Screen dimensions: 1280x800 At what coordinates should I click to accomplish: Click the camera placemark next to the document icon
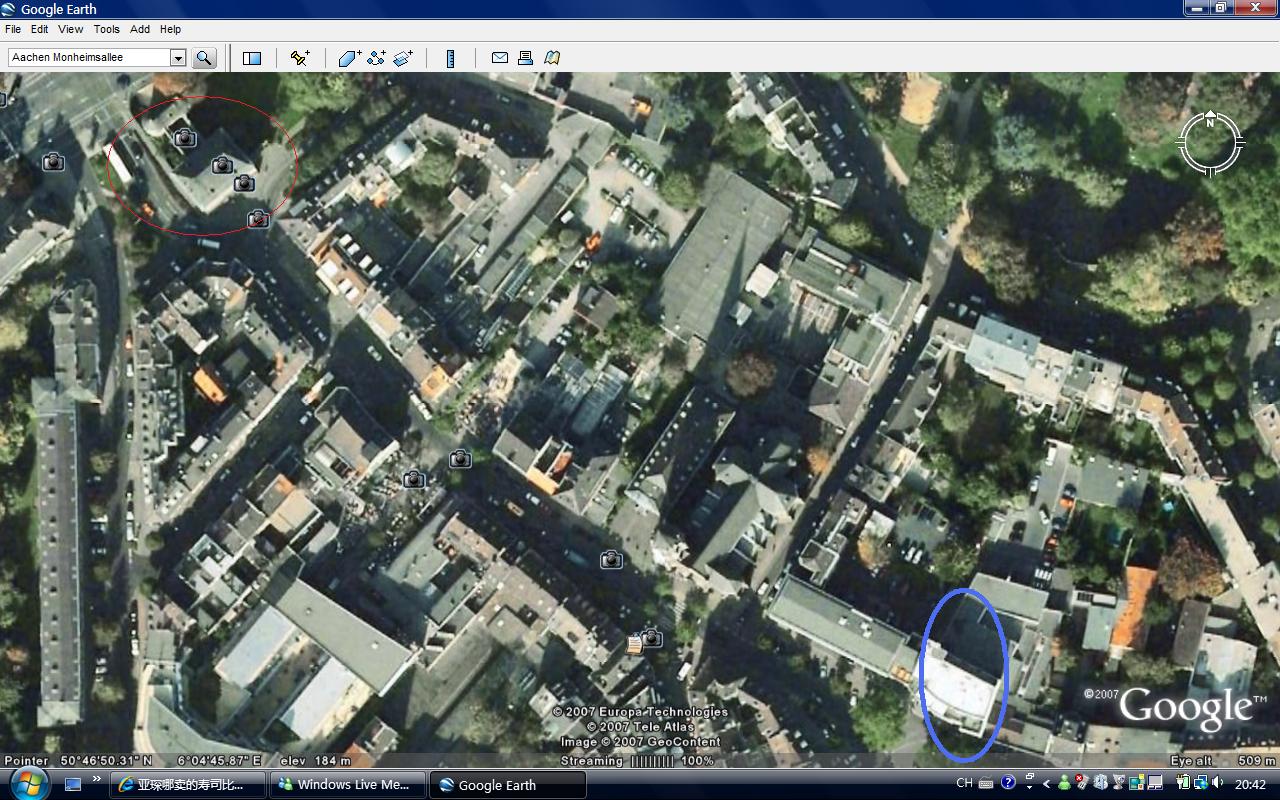point(652,637)
